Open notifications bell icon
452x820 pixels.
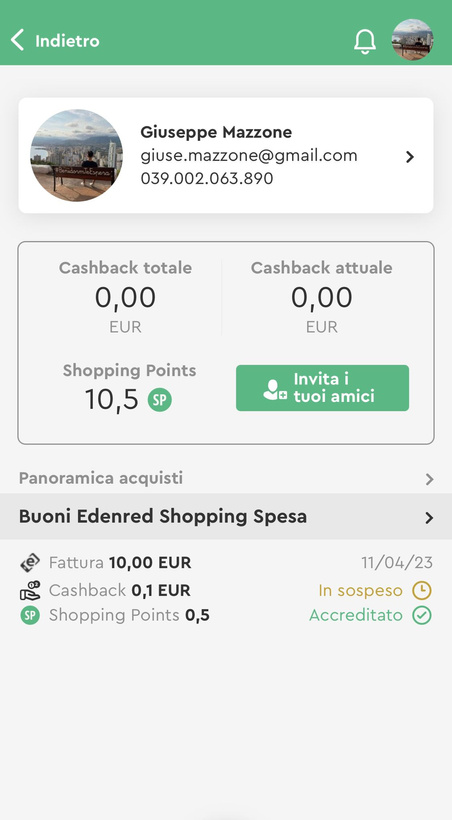(365, 41)
